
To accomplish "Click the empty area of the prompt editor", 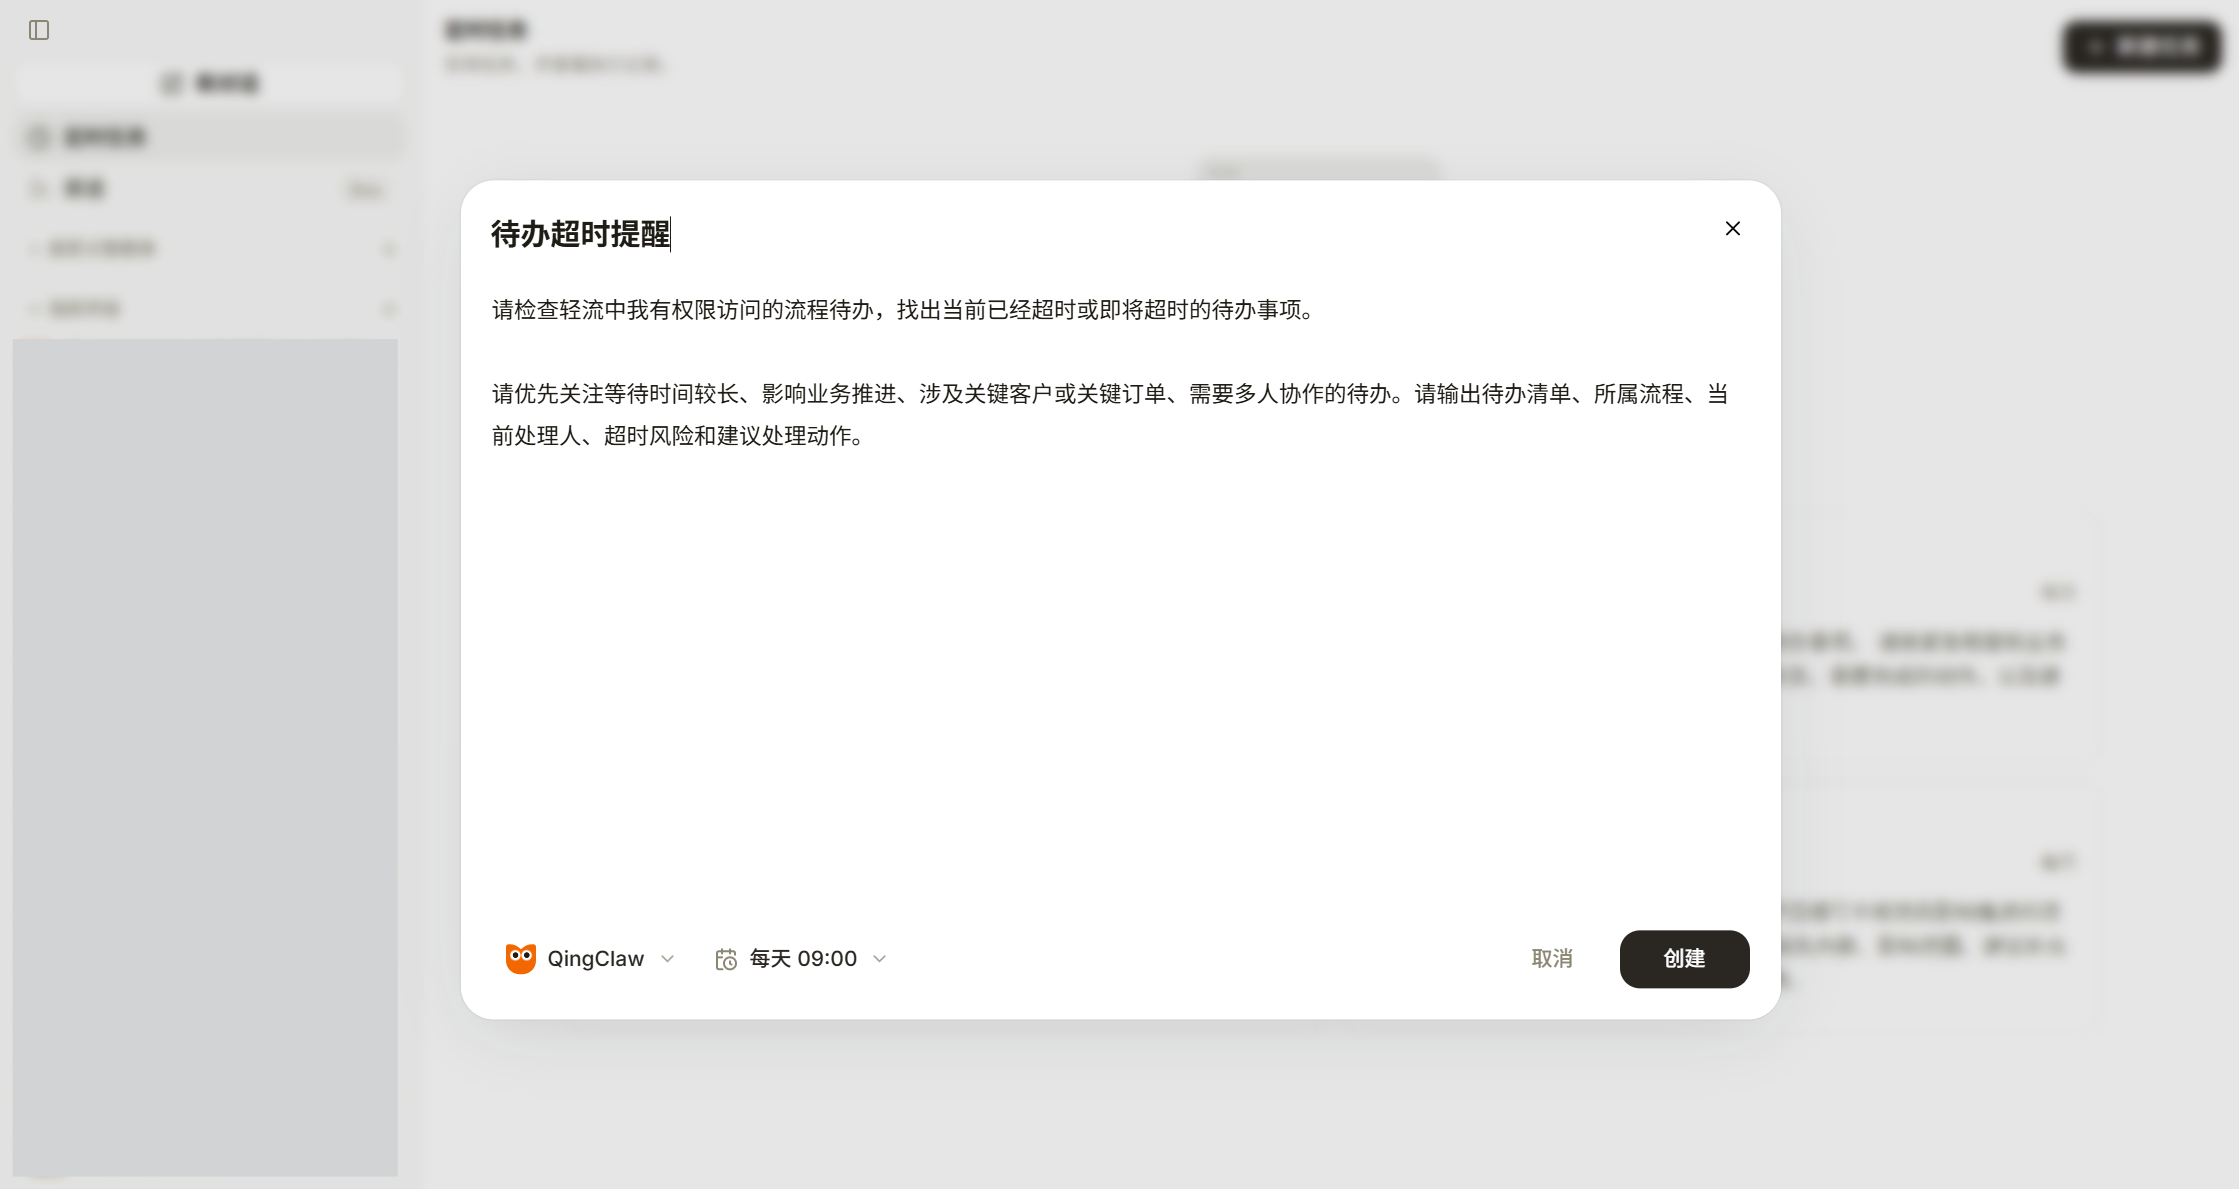I will (x=1120, y=680).
